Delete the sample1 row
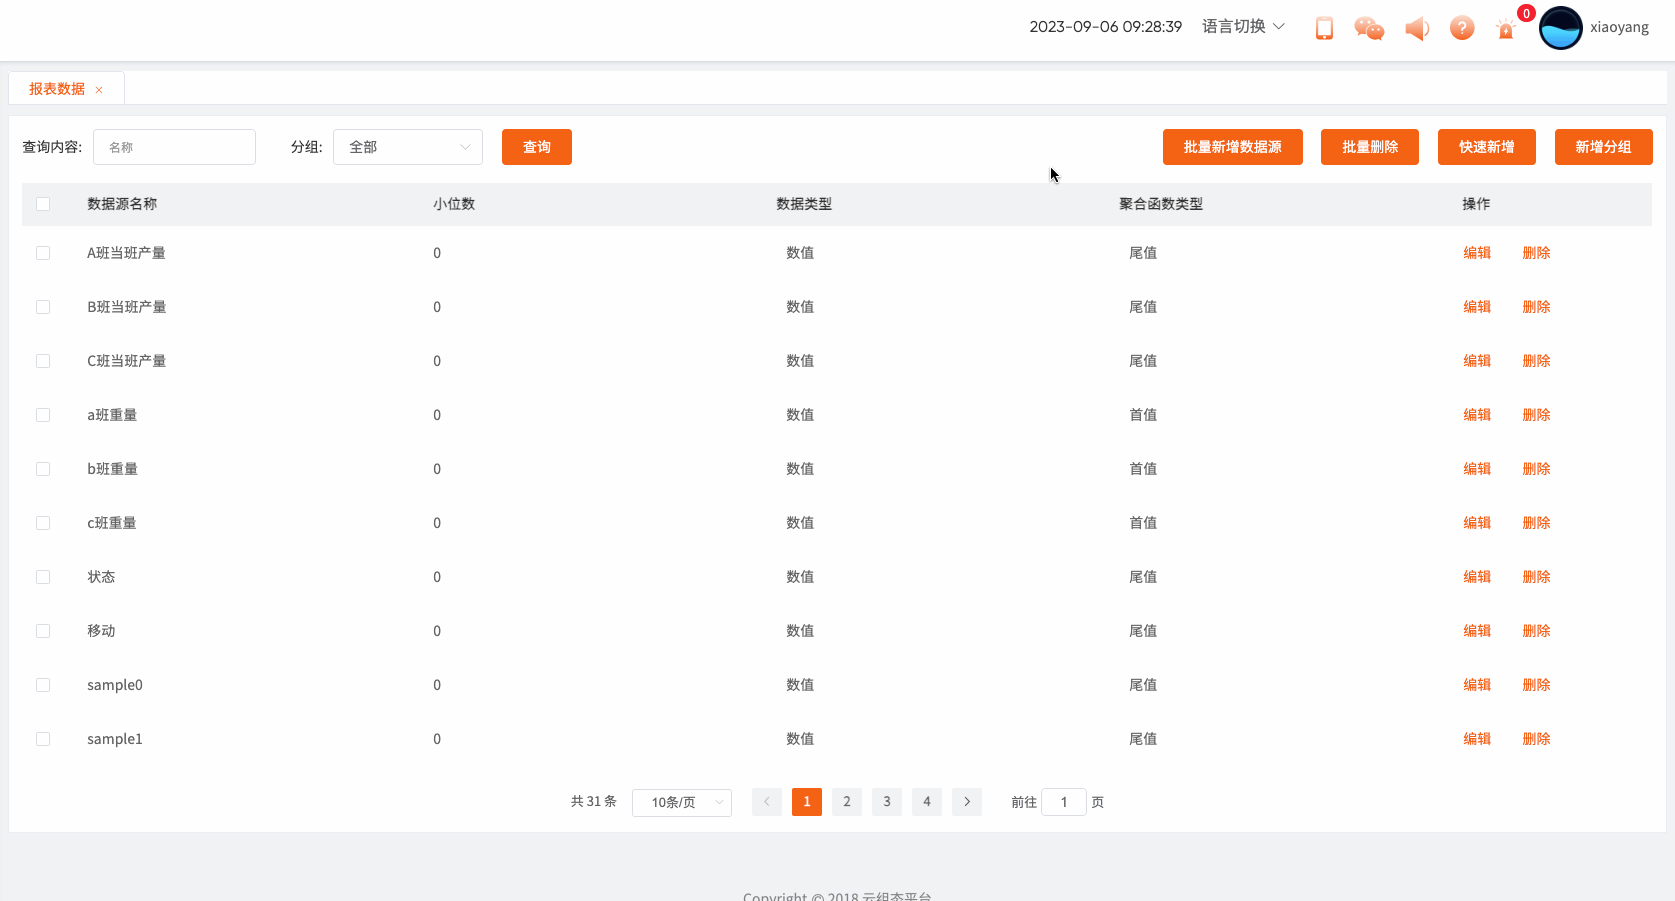This screenshot has height=901, width=1675. click(1536, 739)
